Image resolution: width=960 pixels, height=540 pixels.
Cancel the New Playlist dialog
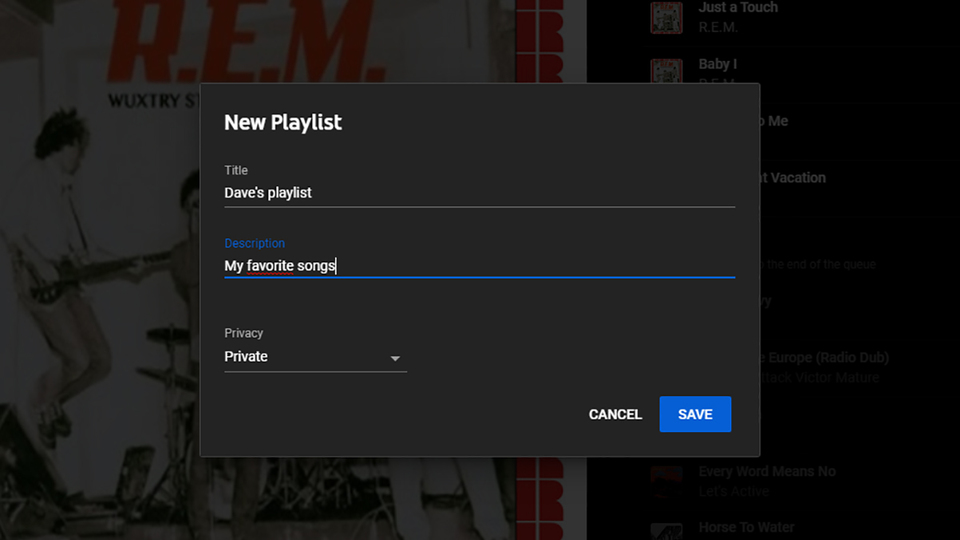[615, 414]
